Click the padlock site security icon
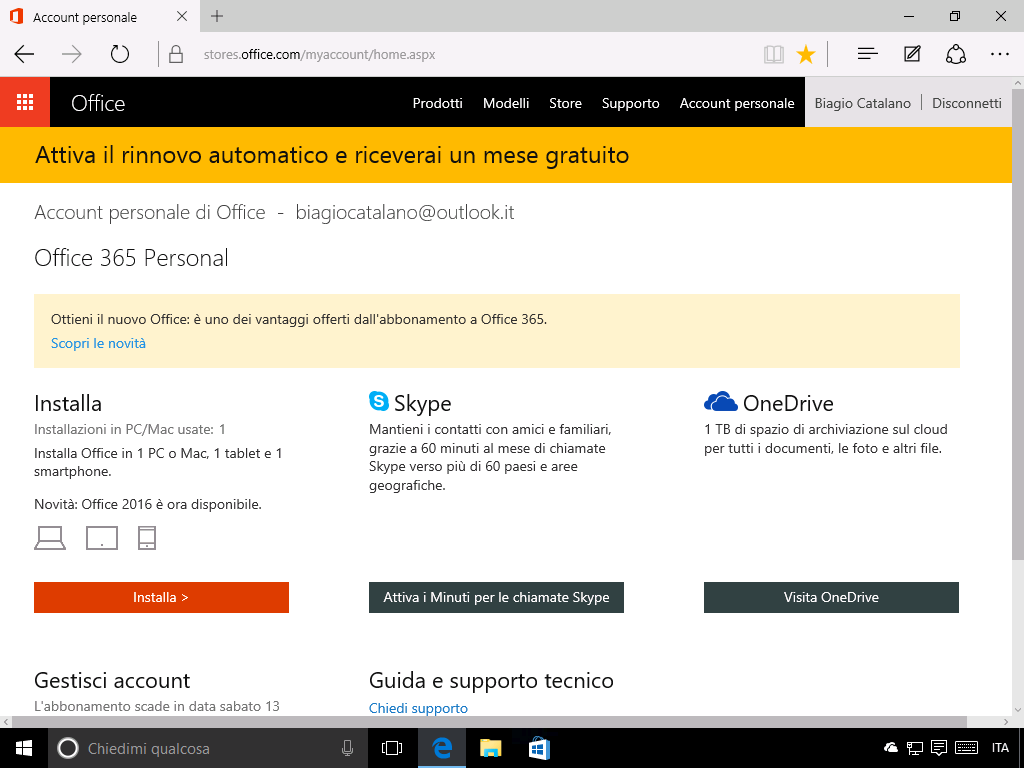Viewport: 1024px width, 768px height. point(176,54)
